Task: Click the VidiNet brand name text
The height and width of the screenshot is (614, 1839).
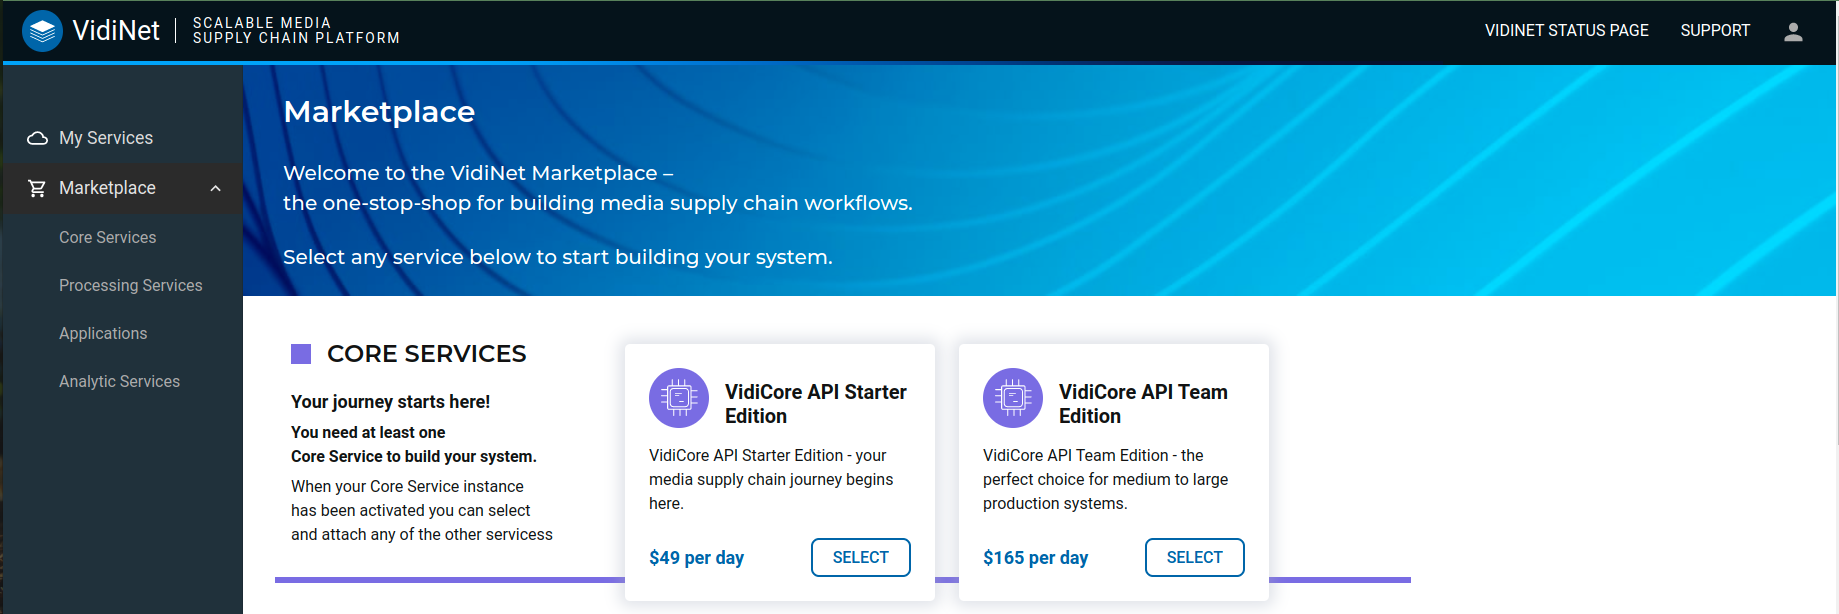Action: pyautogui.click(x=116, y=31)
